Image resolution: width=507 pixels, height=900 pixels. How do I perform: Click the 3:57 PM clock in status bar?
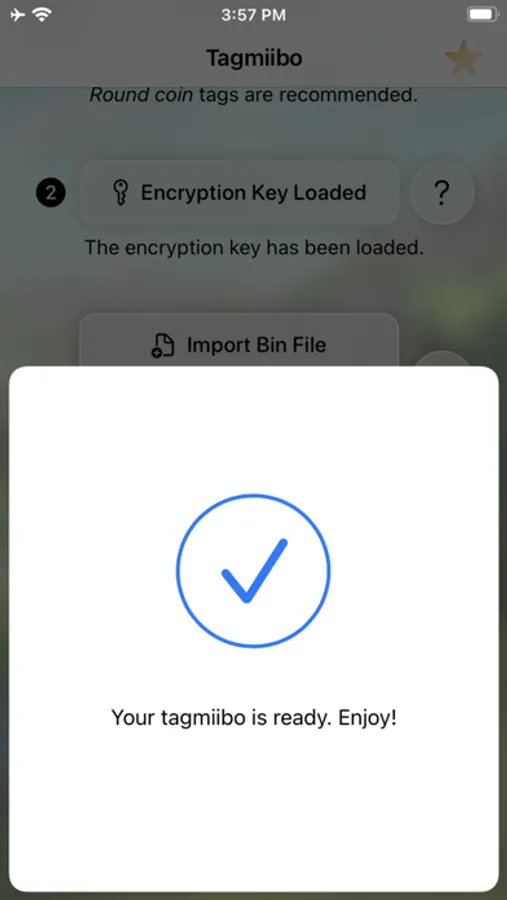(253, 15)
